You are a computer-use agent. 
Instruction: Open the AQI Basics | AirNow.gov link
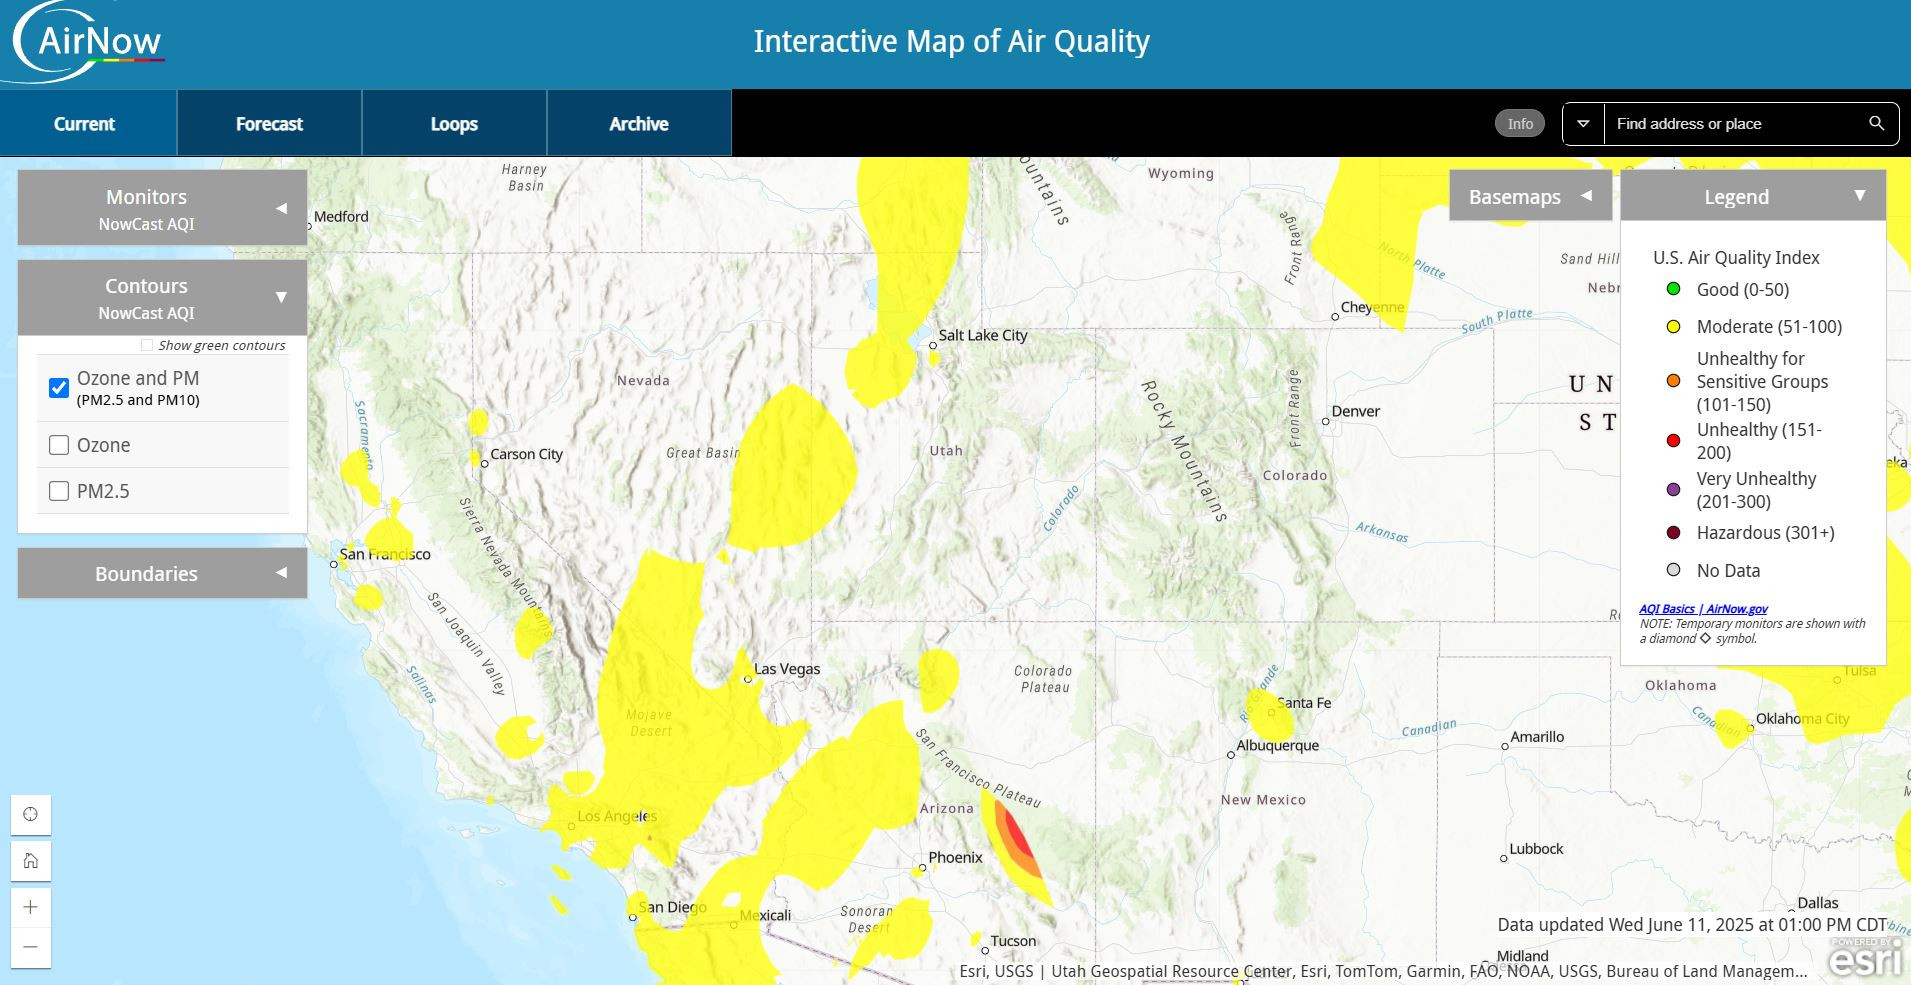click(1703, 608)
